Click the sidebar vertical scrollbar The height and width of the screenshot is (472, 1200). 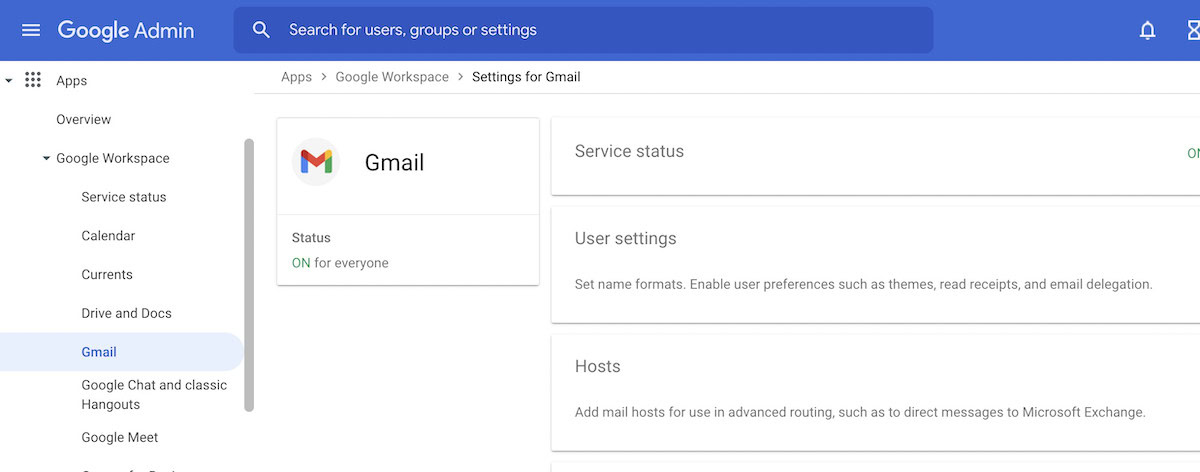tap(249, 275)
